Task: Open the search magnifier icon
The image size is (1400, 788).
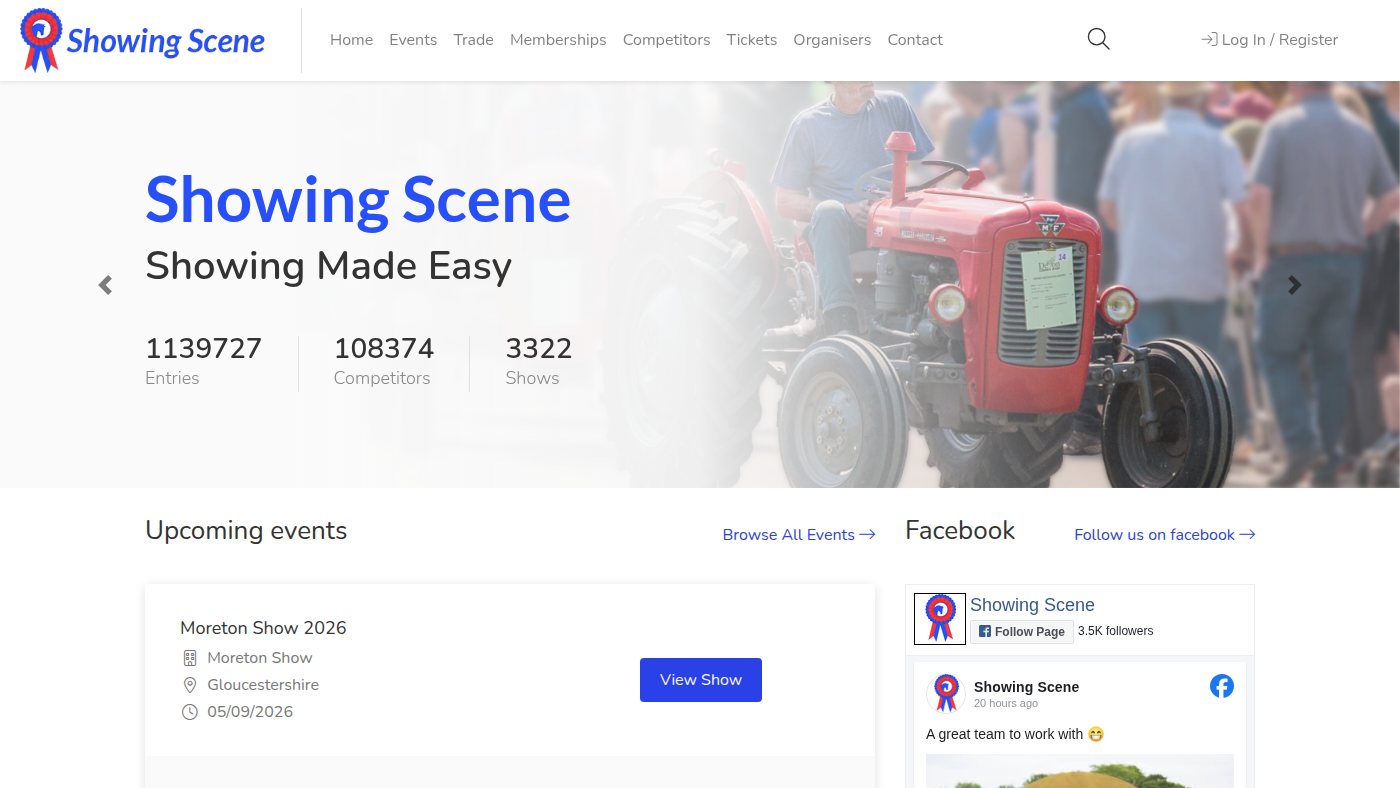Action: point(1098,39)
